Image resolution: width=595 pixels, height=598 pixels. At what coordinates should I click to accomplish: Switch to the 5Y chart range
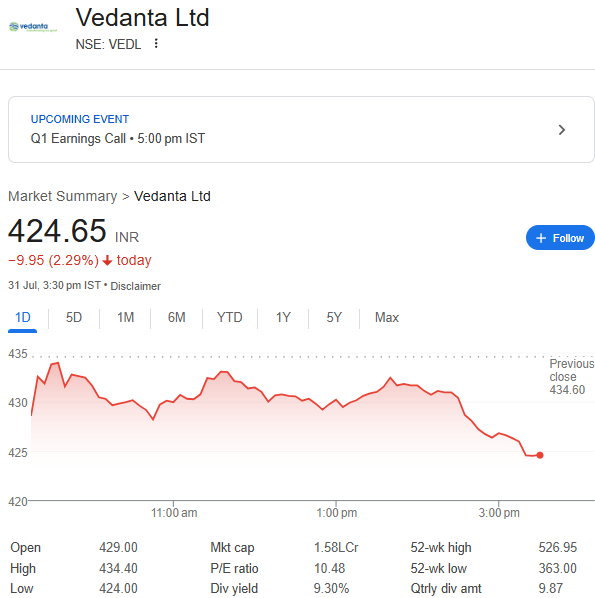334,317
